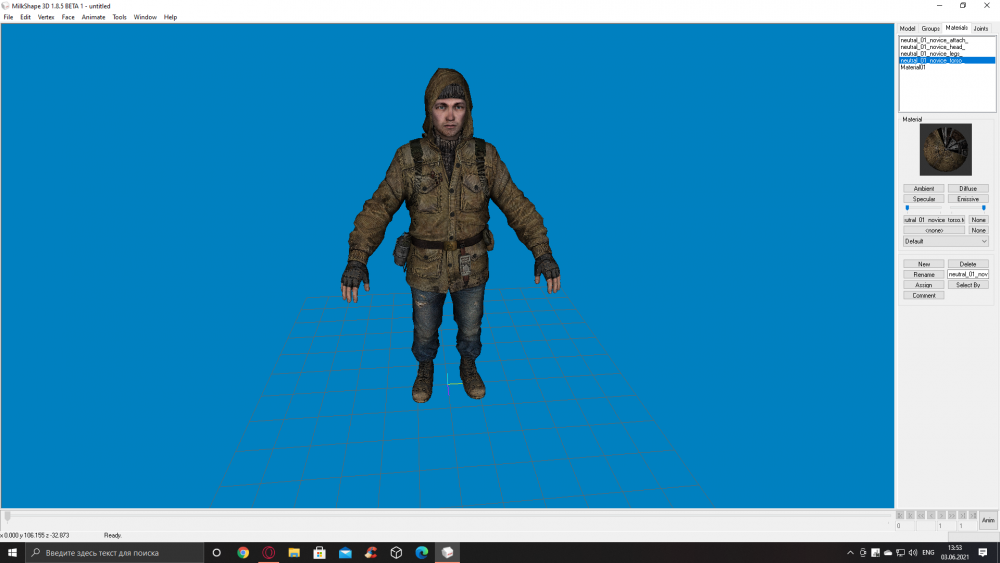Open Google Chrome from the taskbar

pos(243,553)
